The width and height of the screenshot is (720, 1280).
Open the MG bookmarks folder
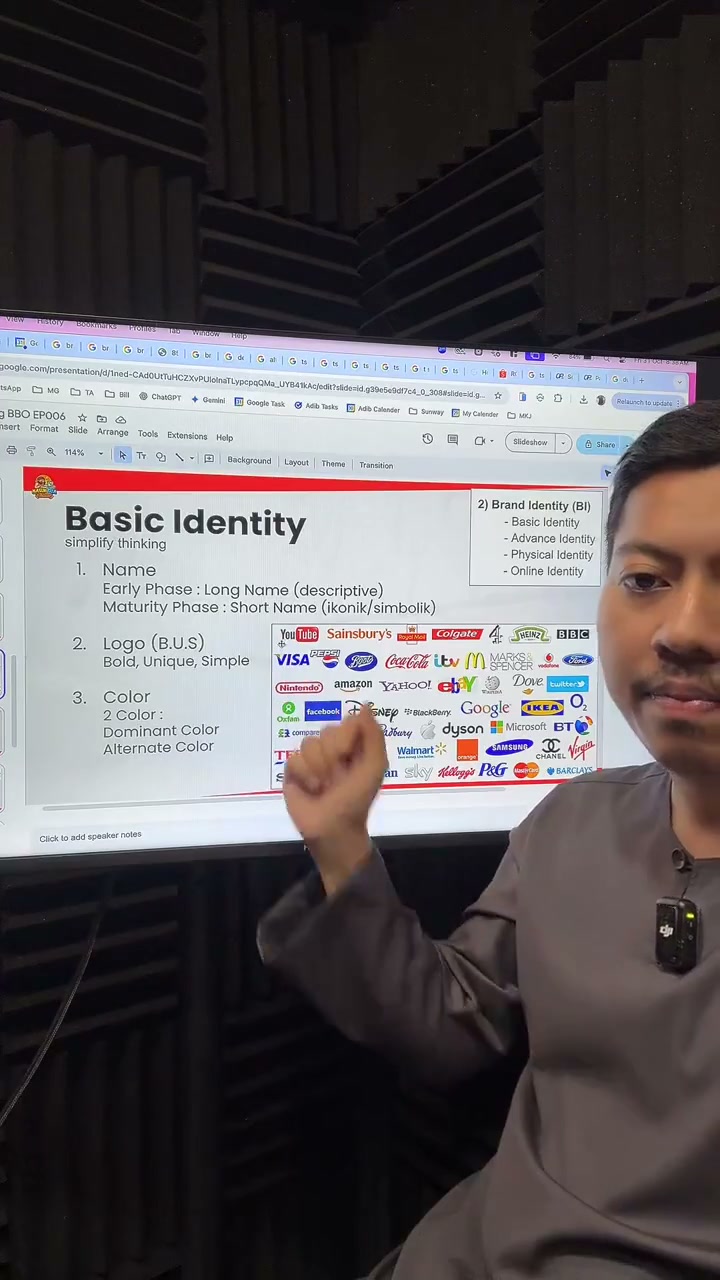tap(45, 390)
